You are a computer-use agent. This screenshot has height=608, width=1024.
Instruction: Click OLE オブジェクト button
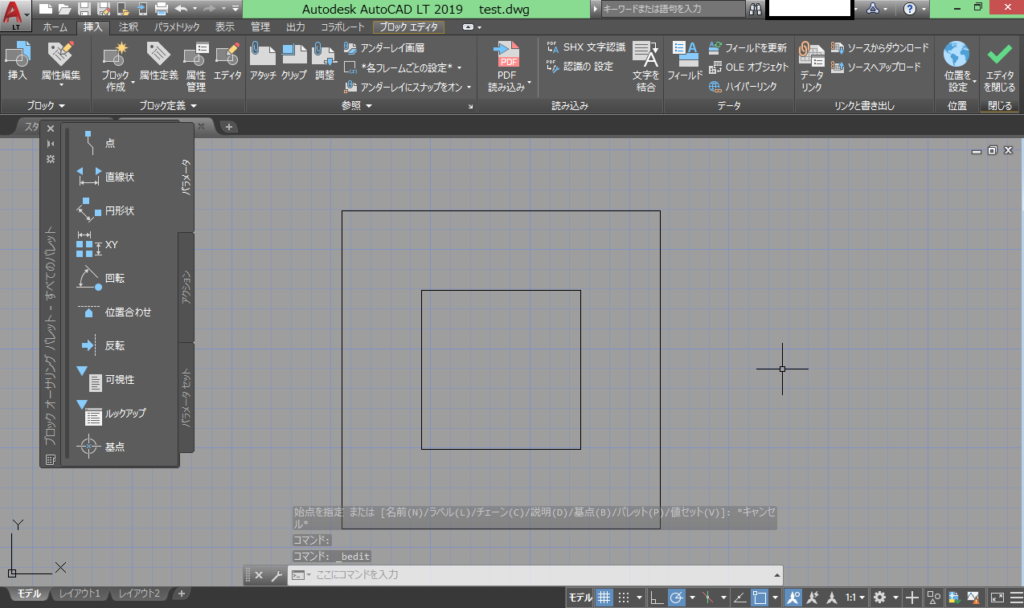pyautogui.click(x=748, y=67)
